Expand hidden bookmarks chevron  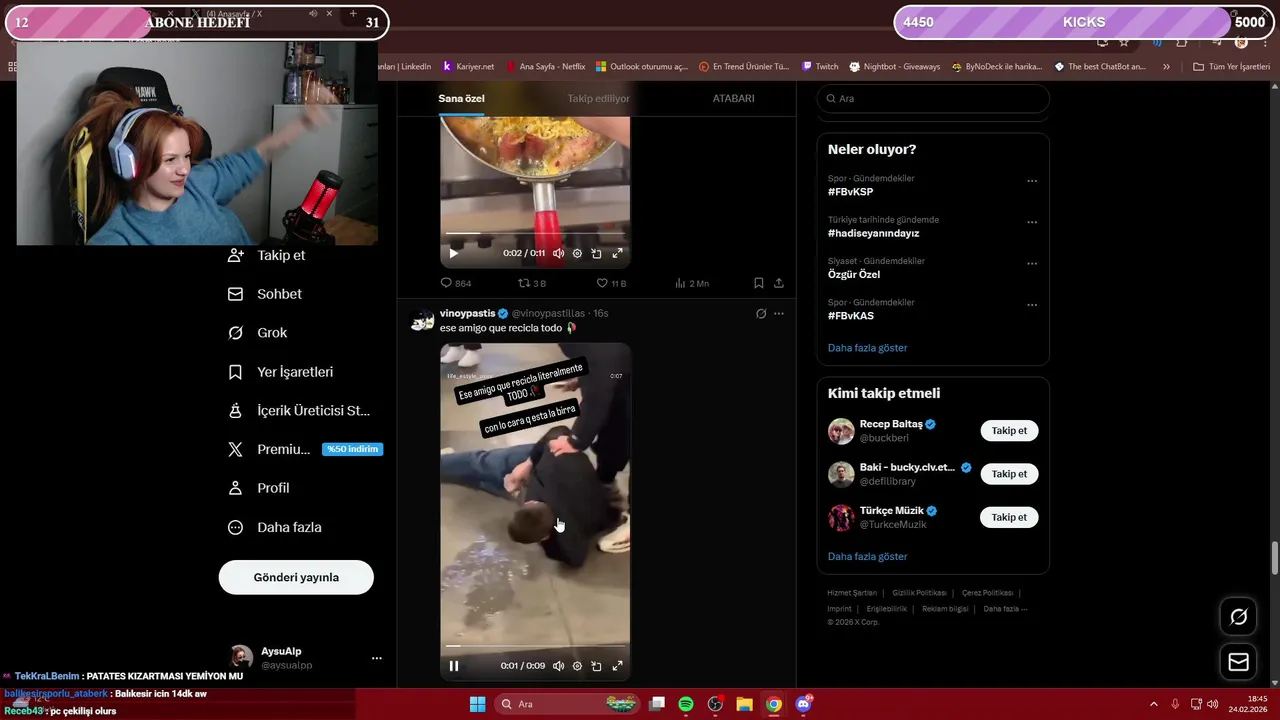click(1166, 66)
